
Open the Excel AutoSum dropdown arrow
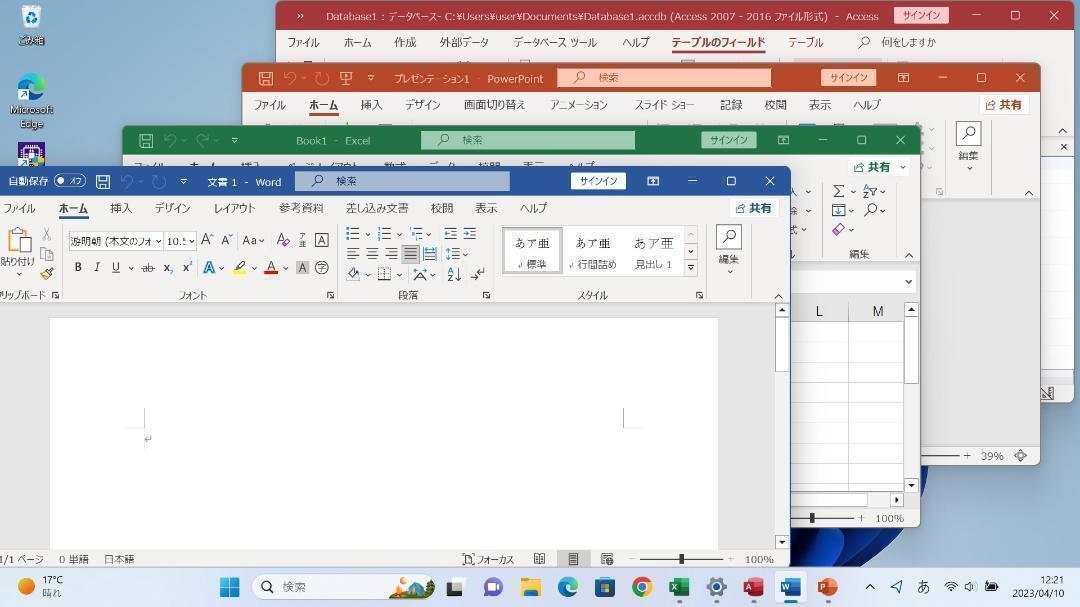853,192
